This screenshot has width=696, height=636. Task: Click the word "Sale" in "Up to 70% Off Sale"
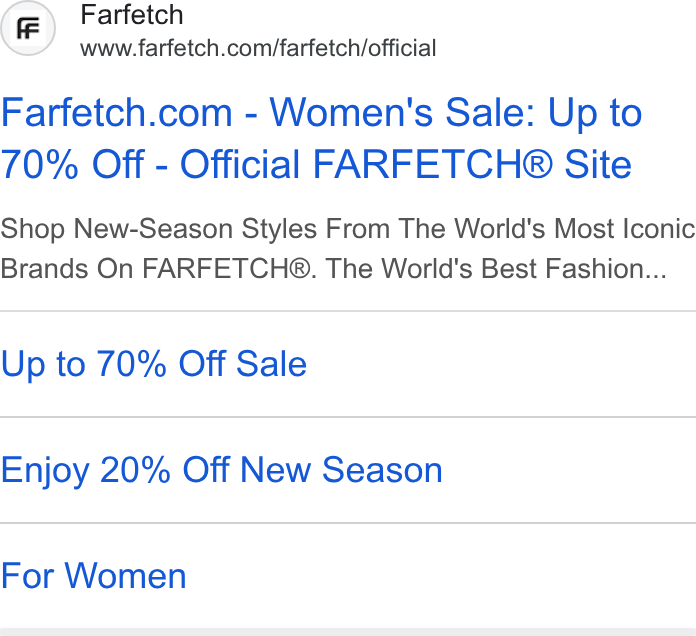271,364
